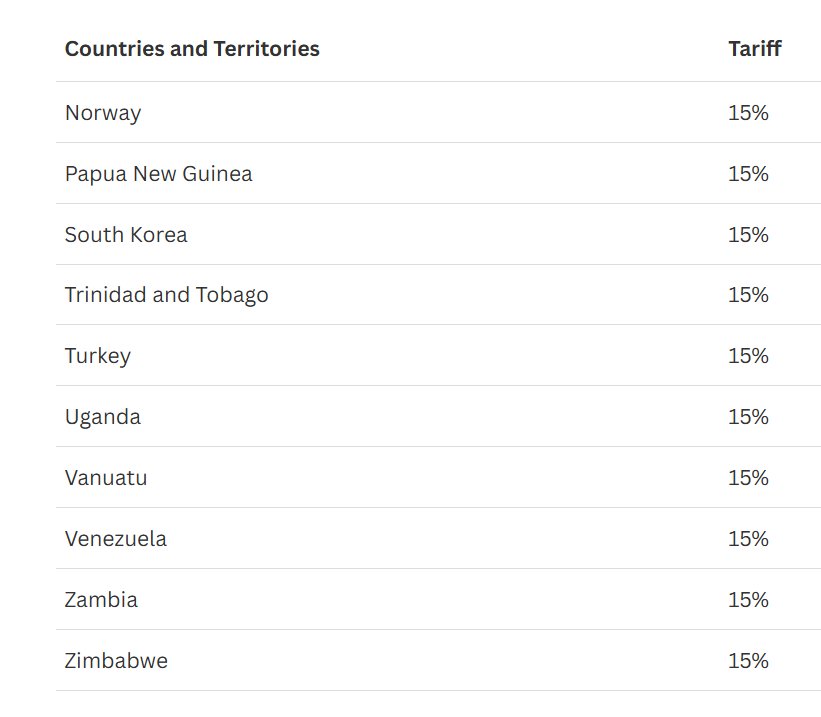Select the South Korea country name
The width and height of the screenshot is (821, 717).
click(x=126, y=235)
